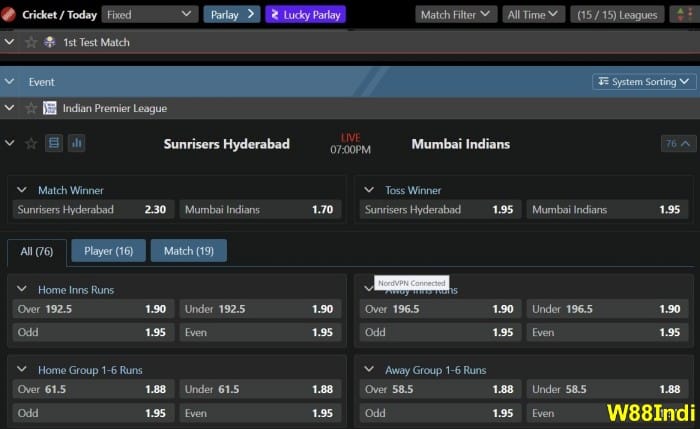Collapse the Home Inns Runs section
The height and width of the screenshot is (429, 700).
click(x=22, y=290)
